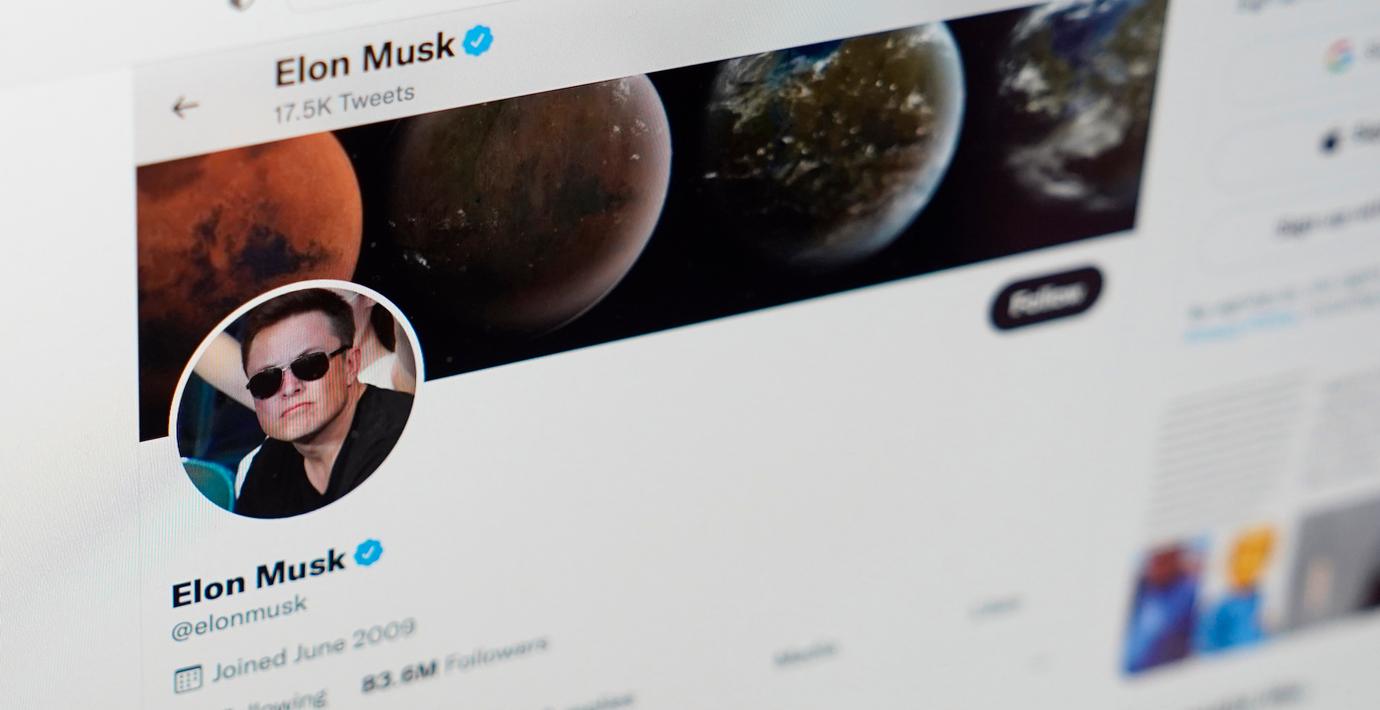Open the blue-toned leftmost sidebar thumbnail
Viewport: 1380px width, 710px height.
pyautogui.click(x=1163, y=605)
